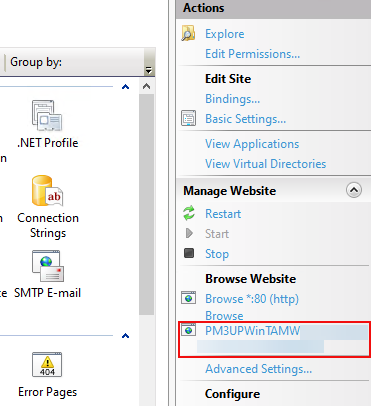Click View Applications link
The height and width of the screenshot is (406, 371).
252,144
